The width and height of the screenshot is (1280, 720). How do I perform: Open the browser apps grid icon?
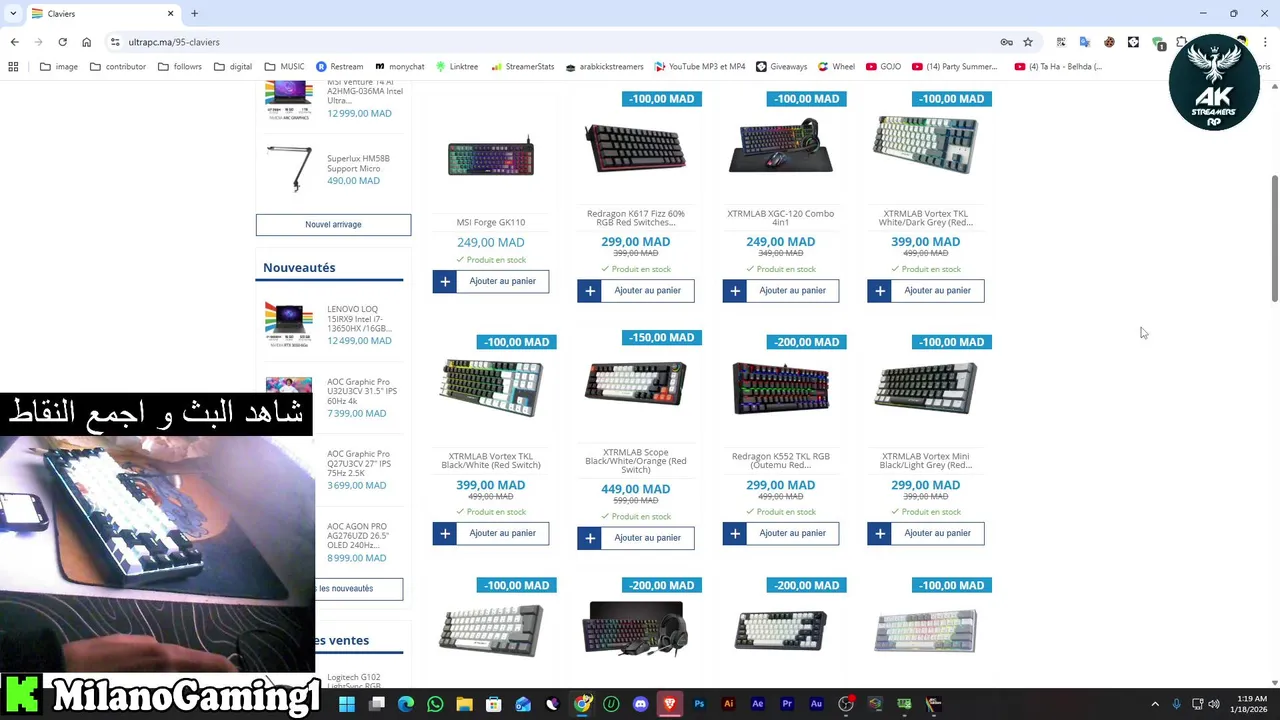[13, 67]
